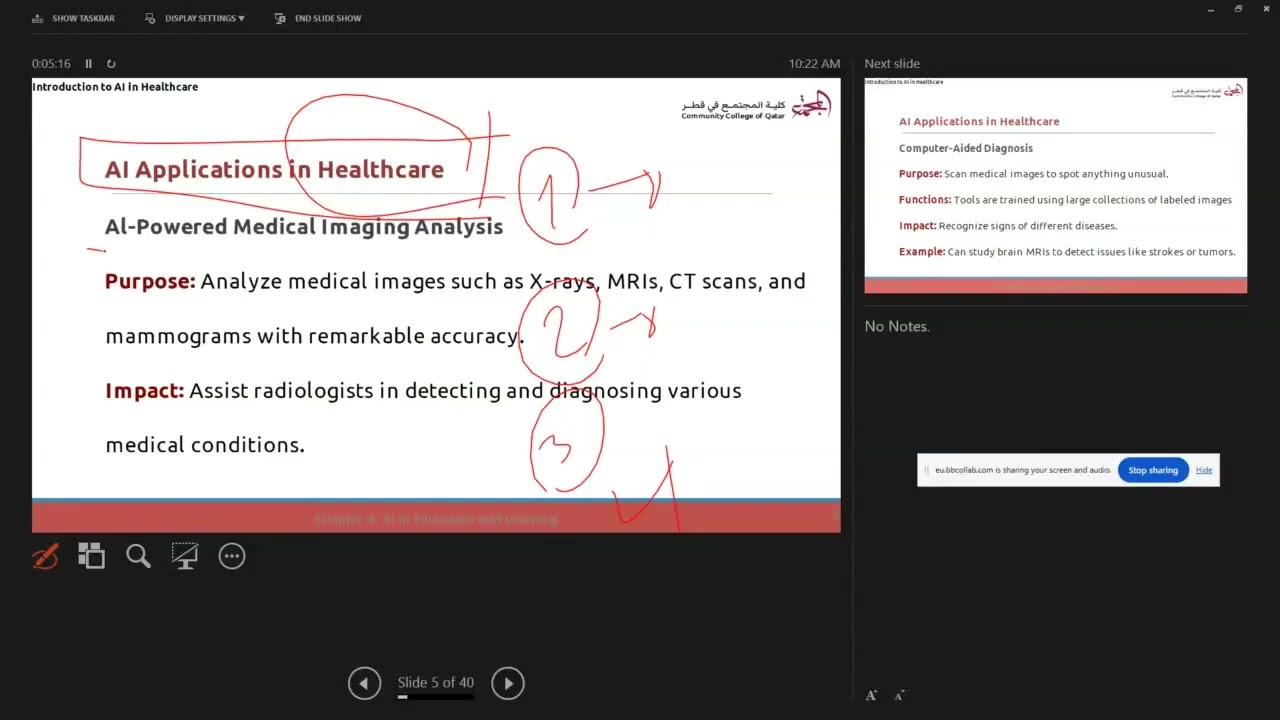Open the Display Settings dropdown
Image resolution: width=1280 pixels, height=720 pixels.
coord(195,18)
